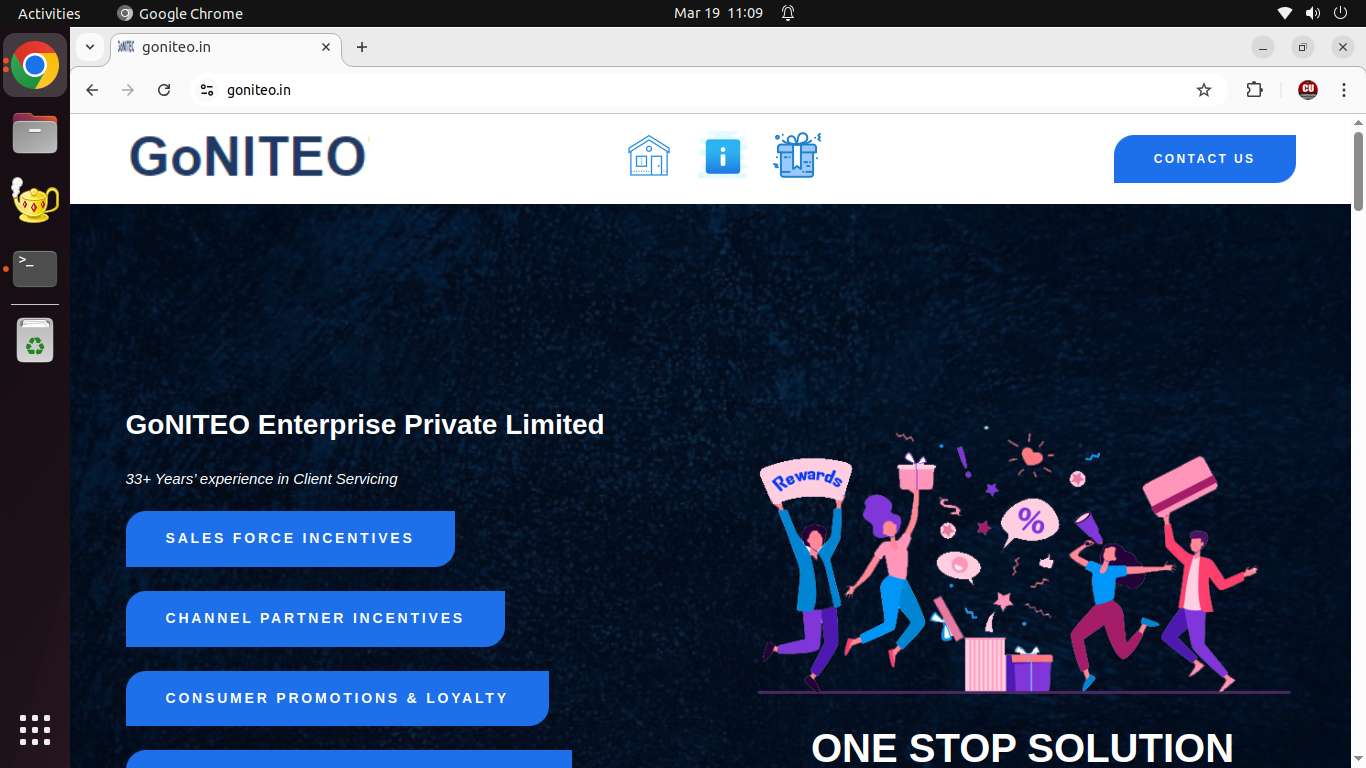
Task: Open the house-shaped Home icon
Action: 648,156
